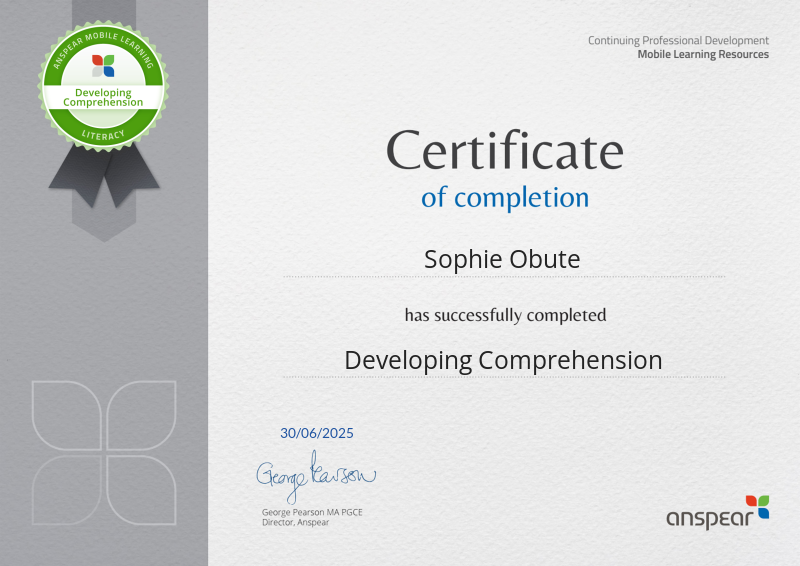The height and width of the screenshot is (566, 800).
Task: Click the George Pearson handwritten signature
Action: 315,477
